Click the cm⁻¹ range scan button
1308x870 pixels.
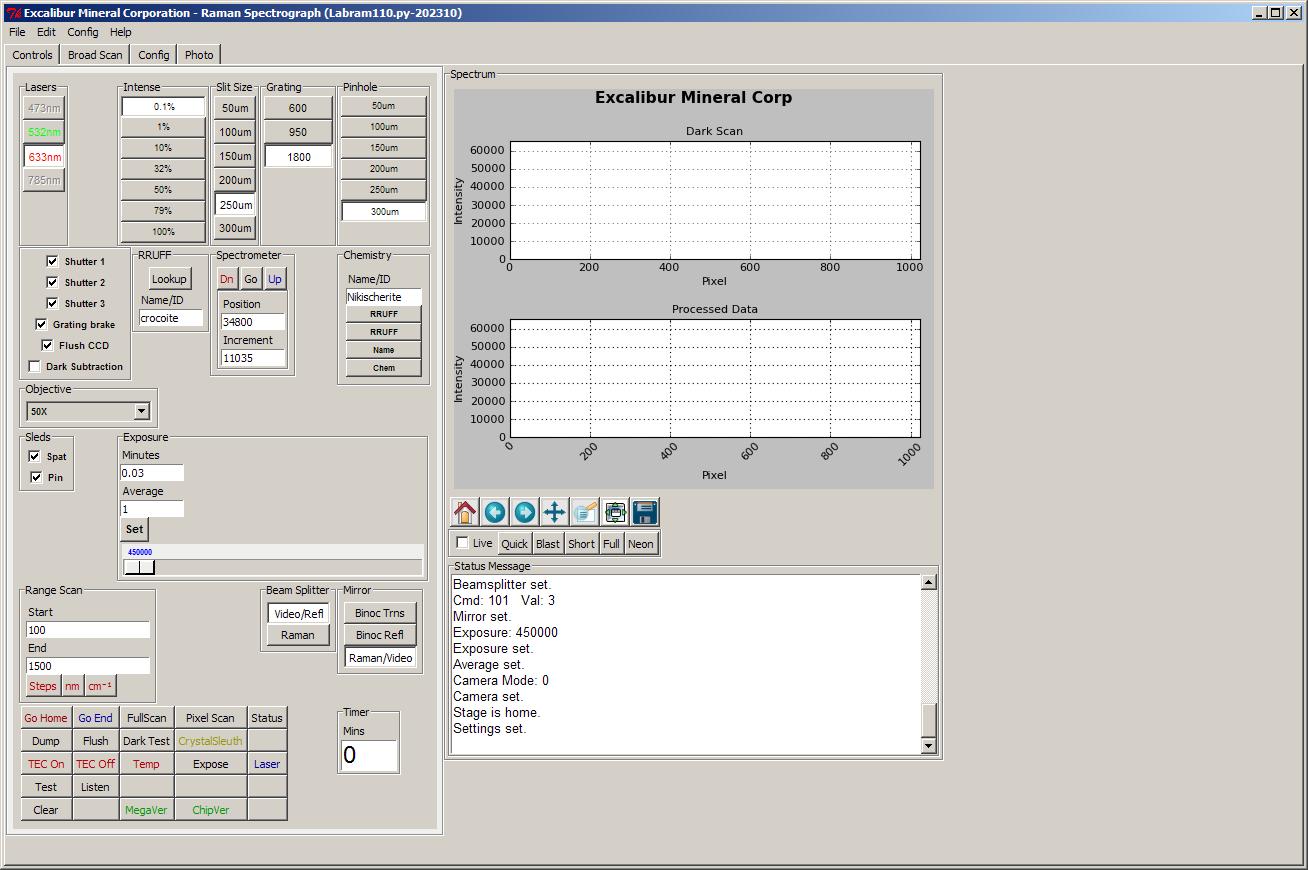pos(100,686)
